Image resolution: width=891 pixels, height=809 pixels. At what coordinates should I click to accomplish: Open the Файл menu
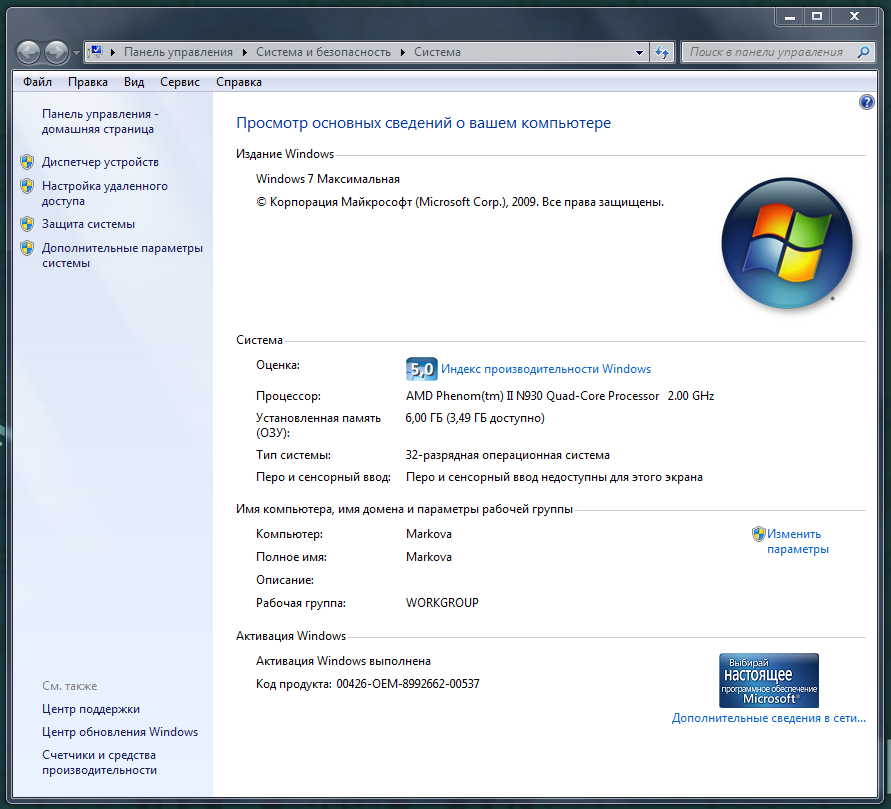37,82
